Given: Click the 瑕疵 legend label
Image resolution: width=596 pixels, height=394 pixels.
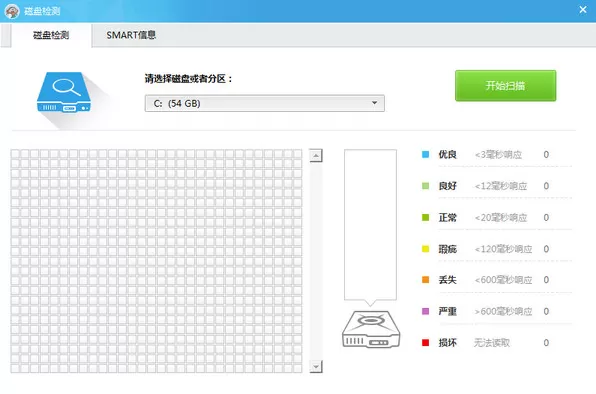Looking at the screenshot, I should pyautogui.click(x=447, y=249).
